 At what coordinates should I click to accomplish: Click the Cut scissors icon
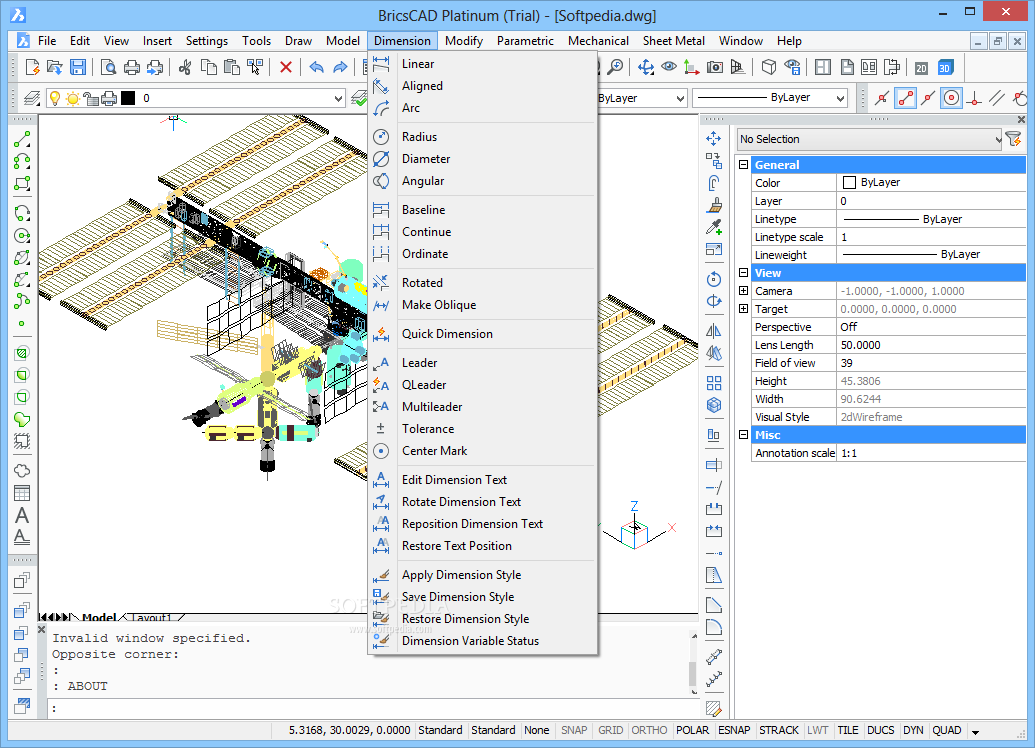[x=185, y=67]
